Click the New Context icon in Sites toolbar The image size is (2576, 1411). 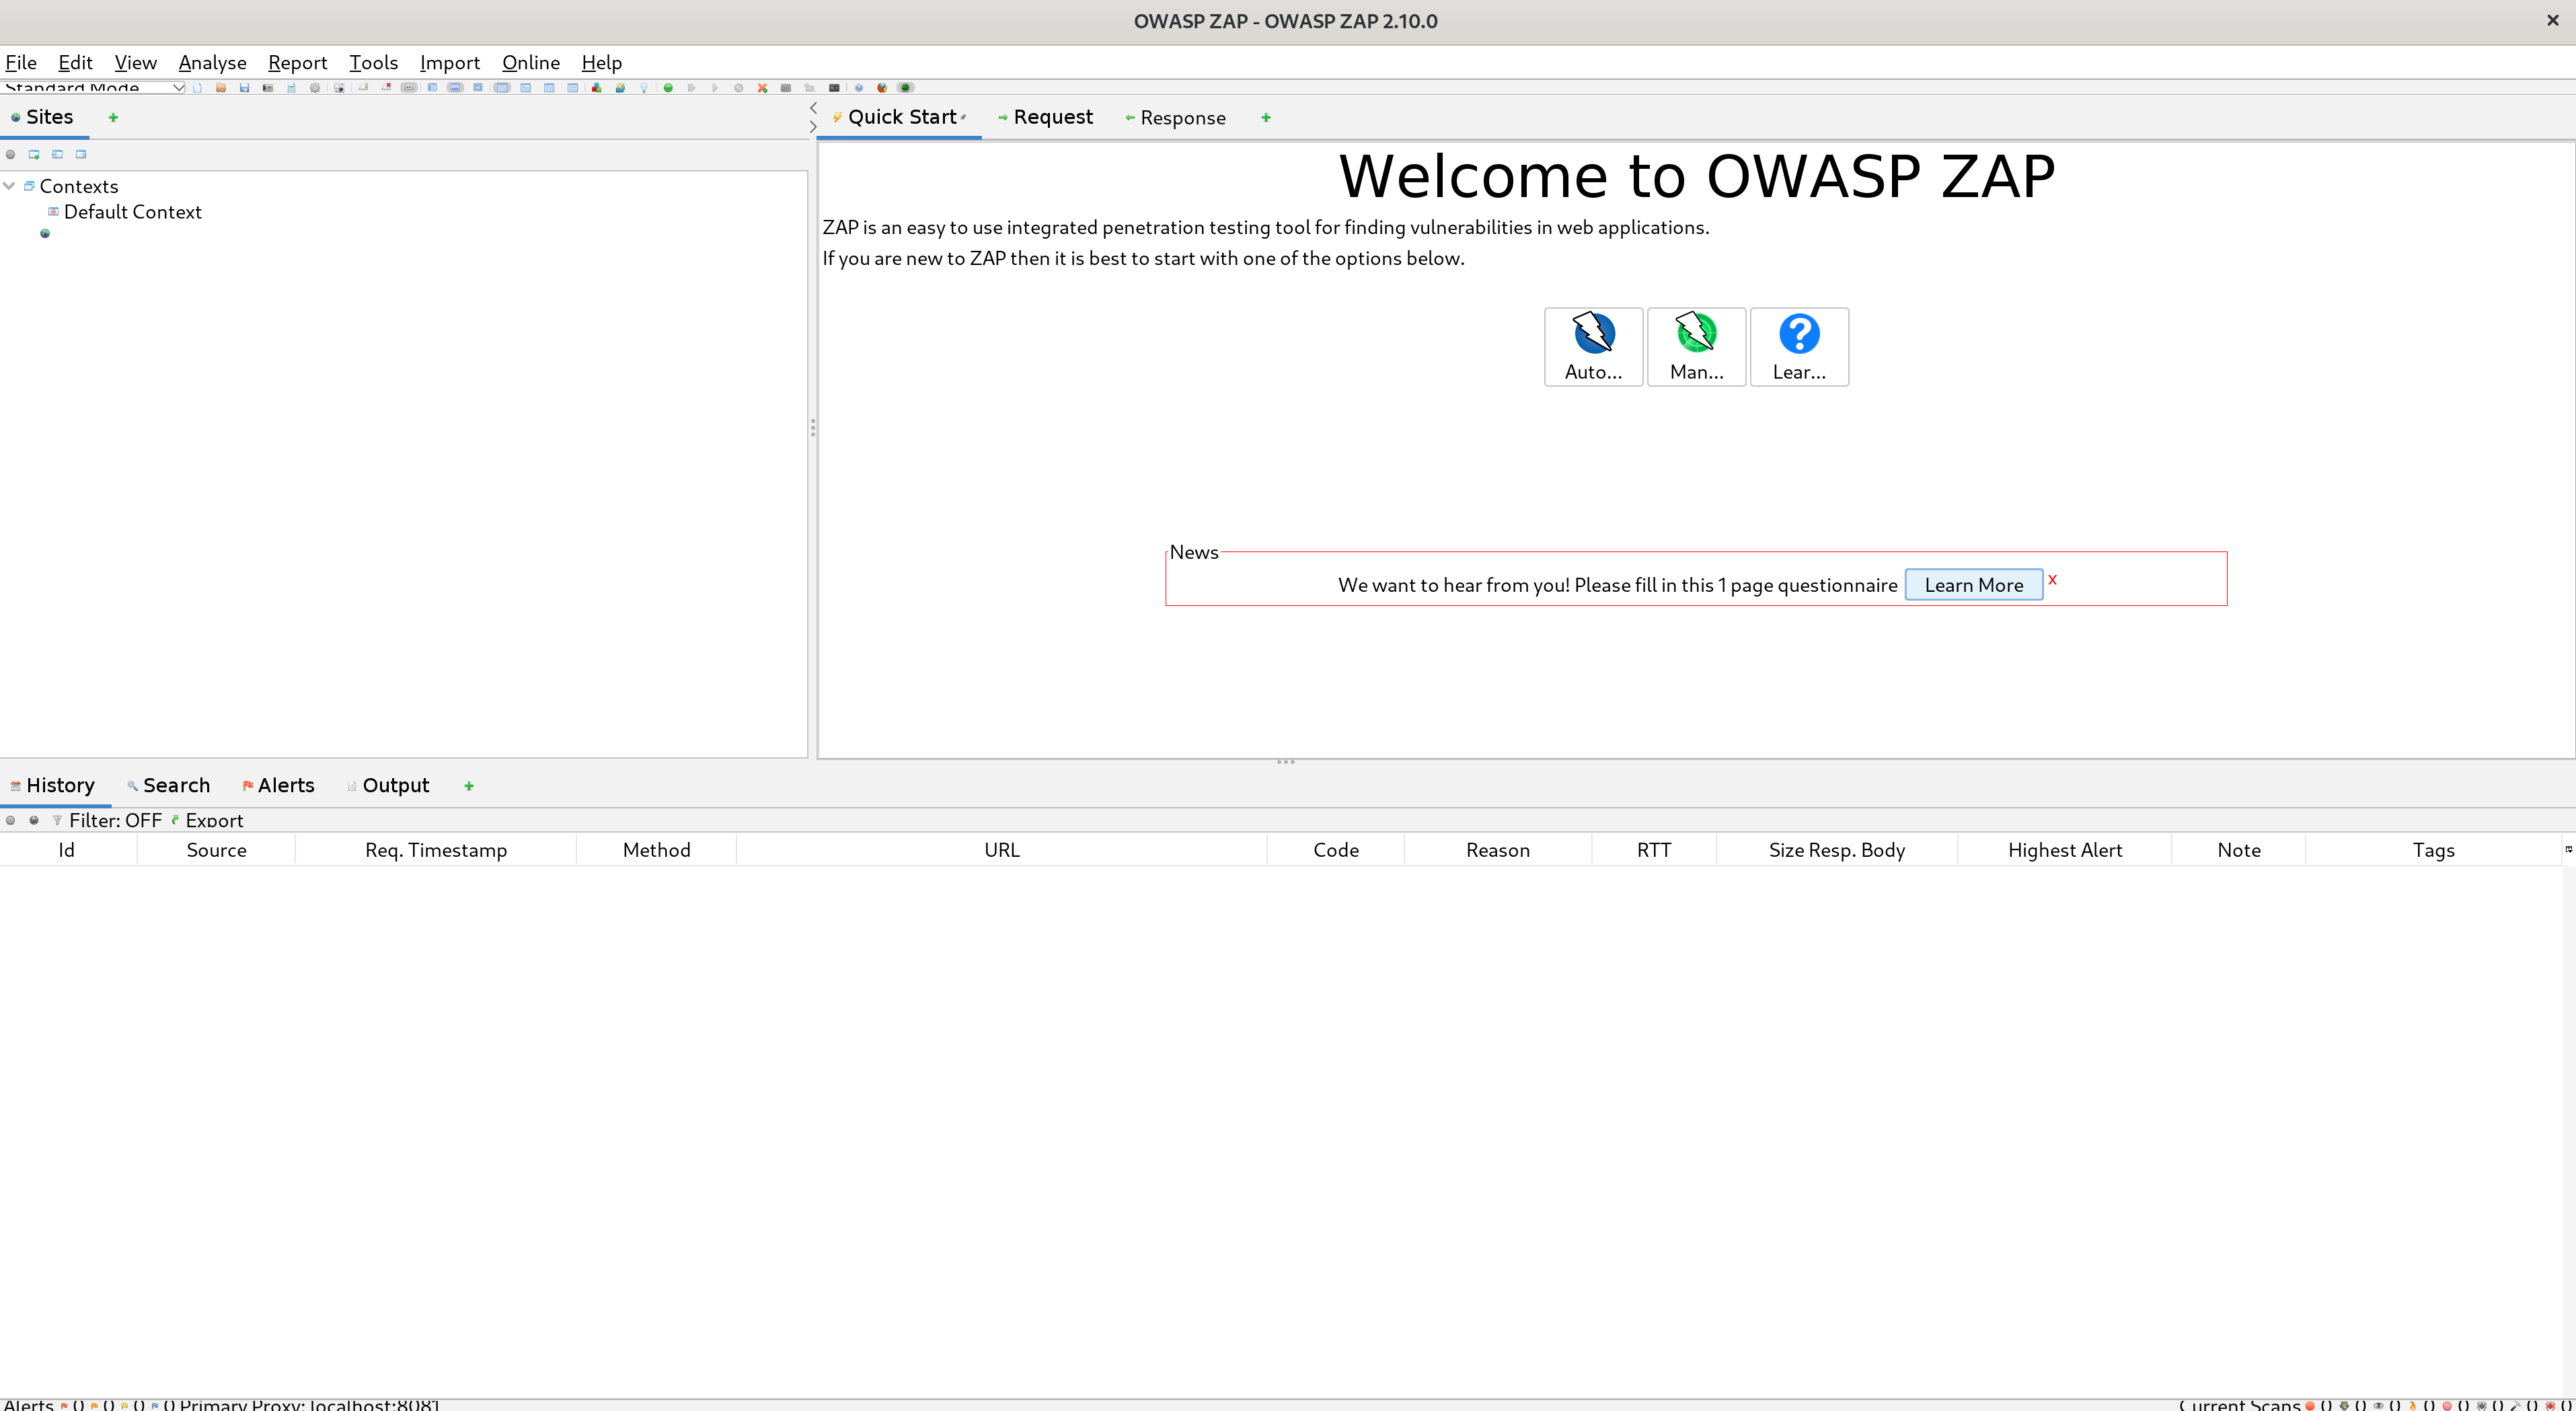34,154
